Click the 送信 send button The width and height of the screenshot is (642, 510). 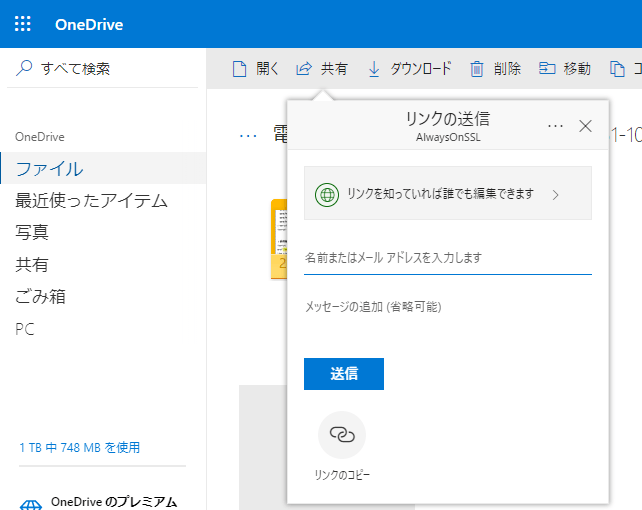coord(344,374)
